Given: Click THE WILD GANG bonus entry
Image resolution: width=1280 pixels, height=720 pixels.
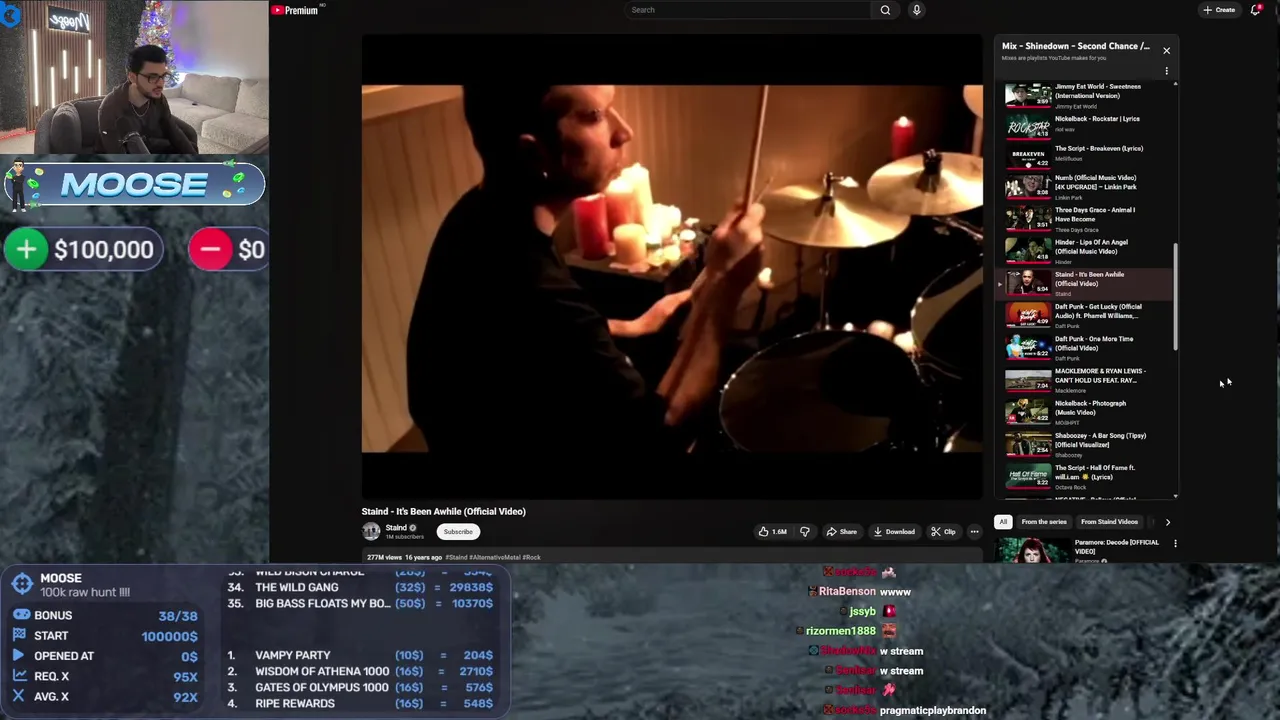Looking at the screenshot, I should click(360, 588).
